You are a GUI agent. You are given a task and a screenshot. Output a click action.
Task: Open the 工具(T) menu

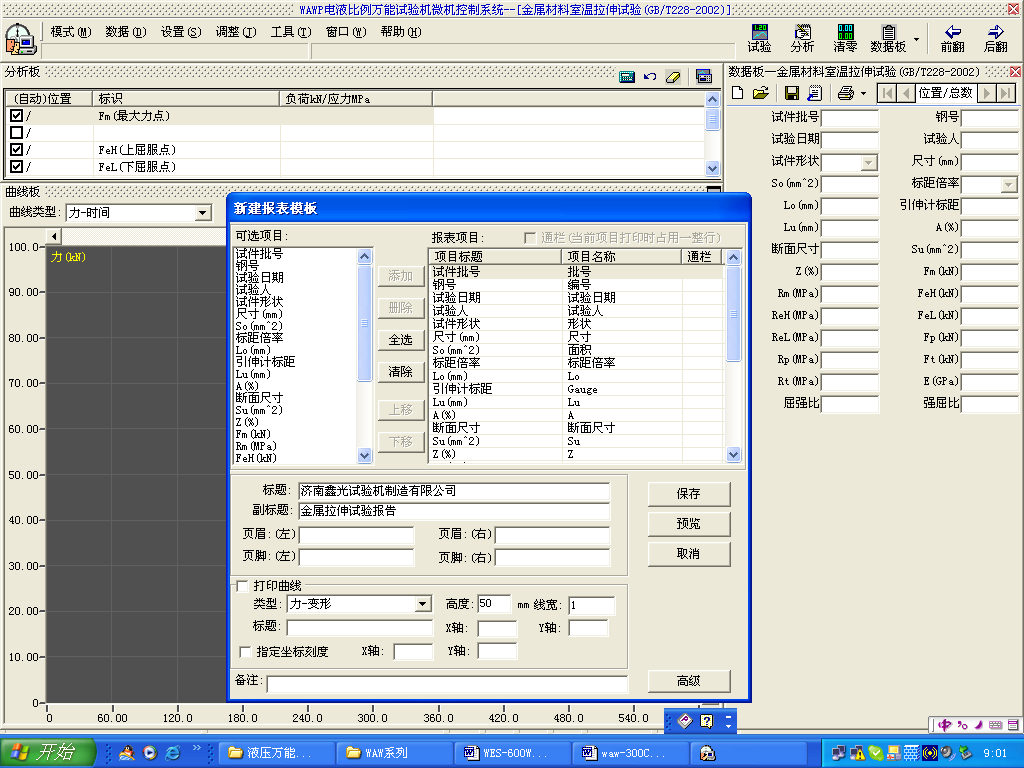(x=291, y=31)
